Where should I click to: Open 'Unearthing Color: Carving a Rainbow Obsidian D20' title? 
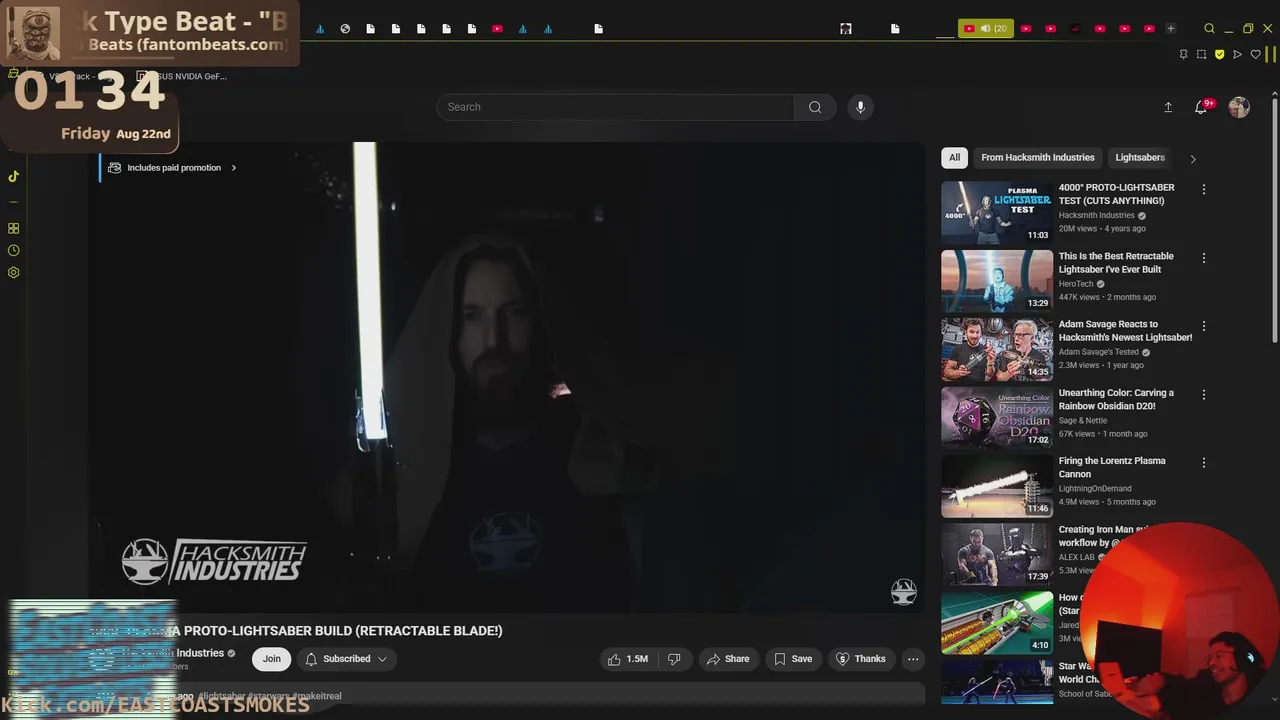(1116, 400)
